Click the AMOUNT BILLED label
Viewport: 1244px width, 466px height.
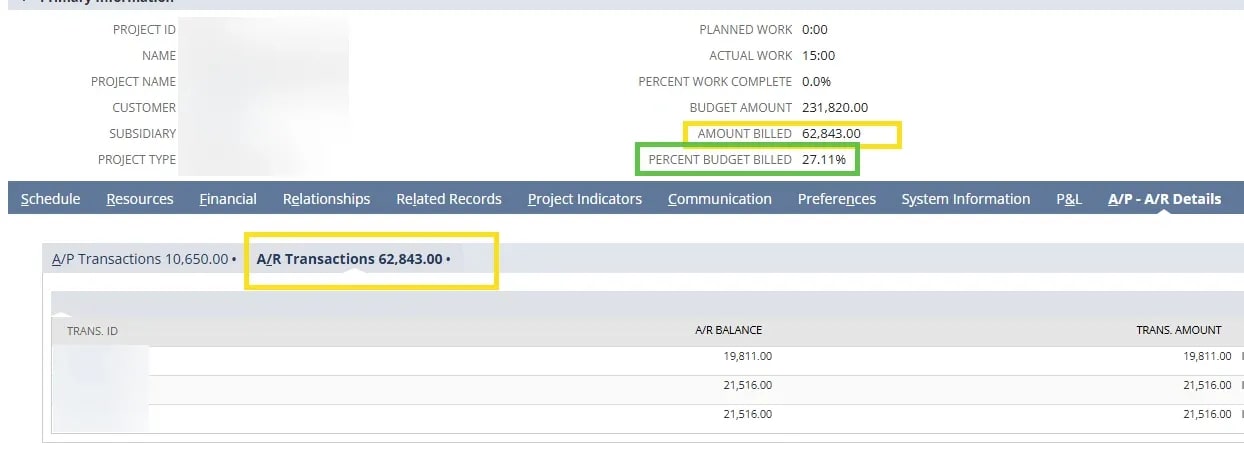coord(744,133)
